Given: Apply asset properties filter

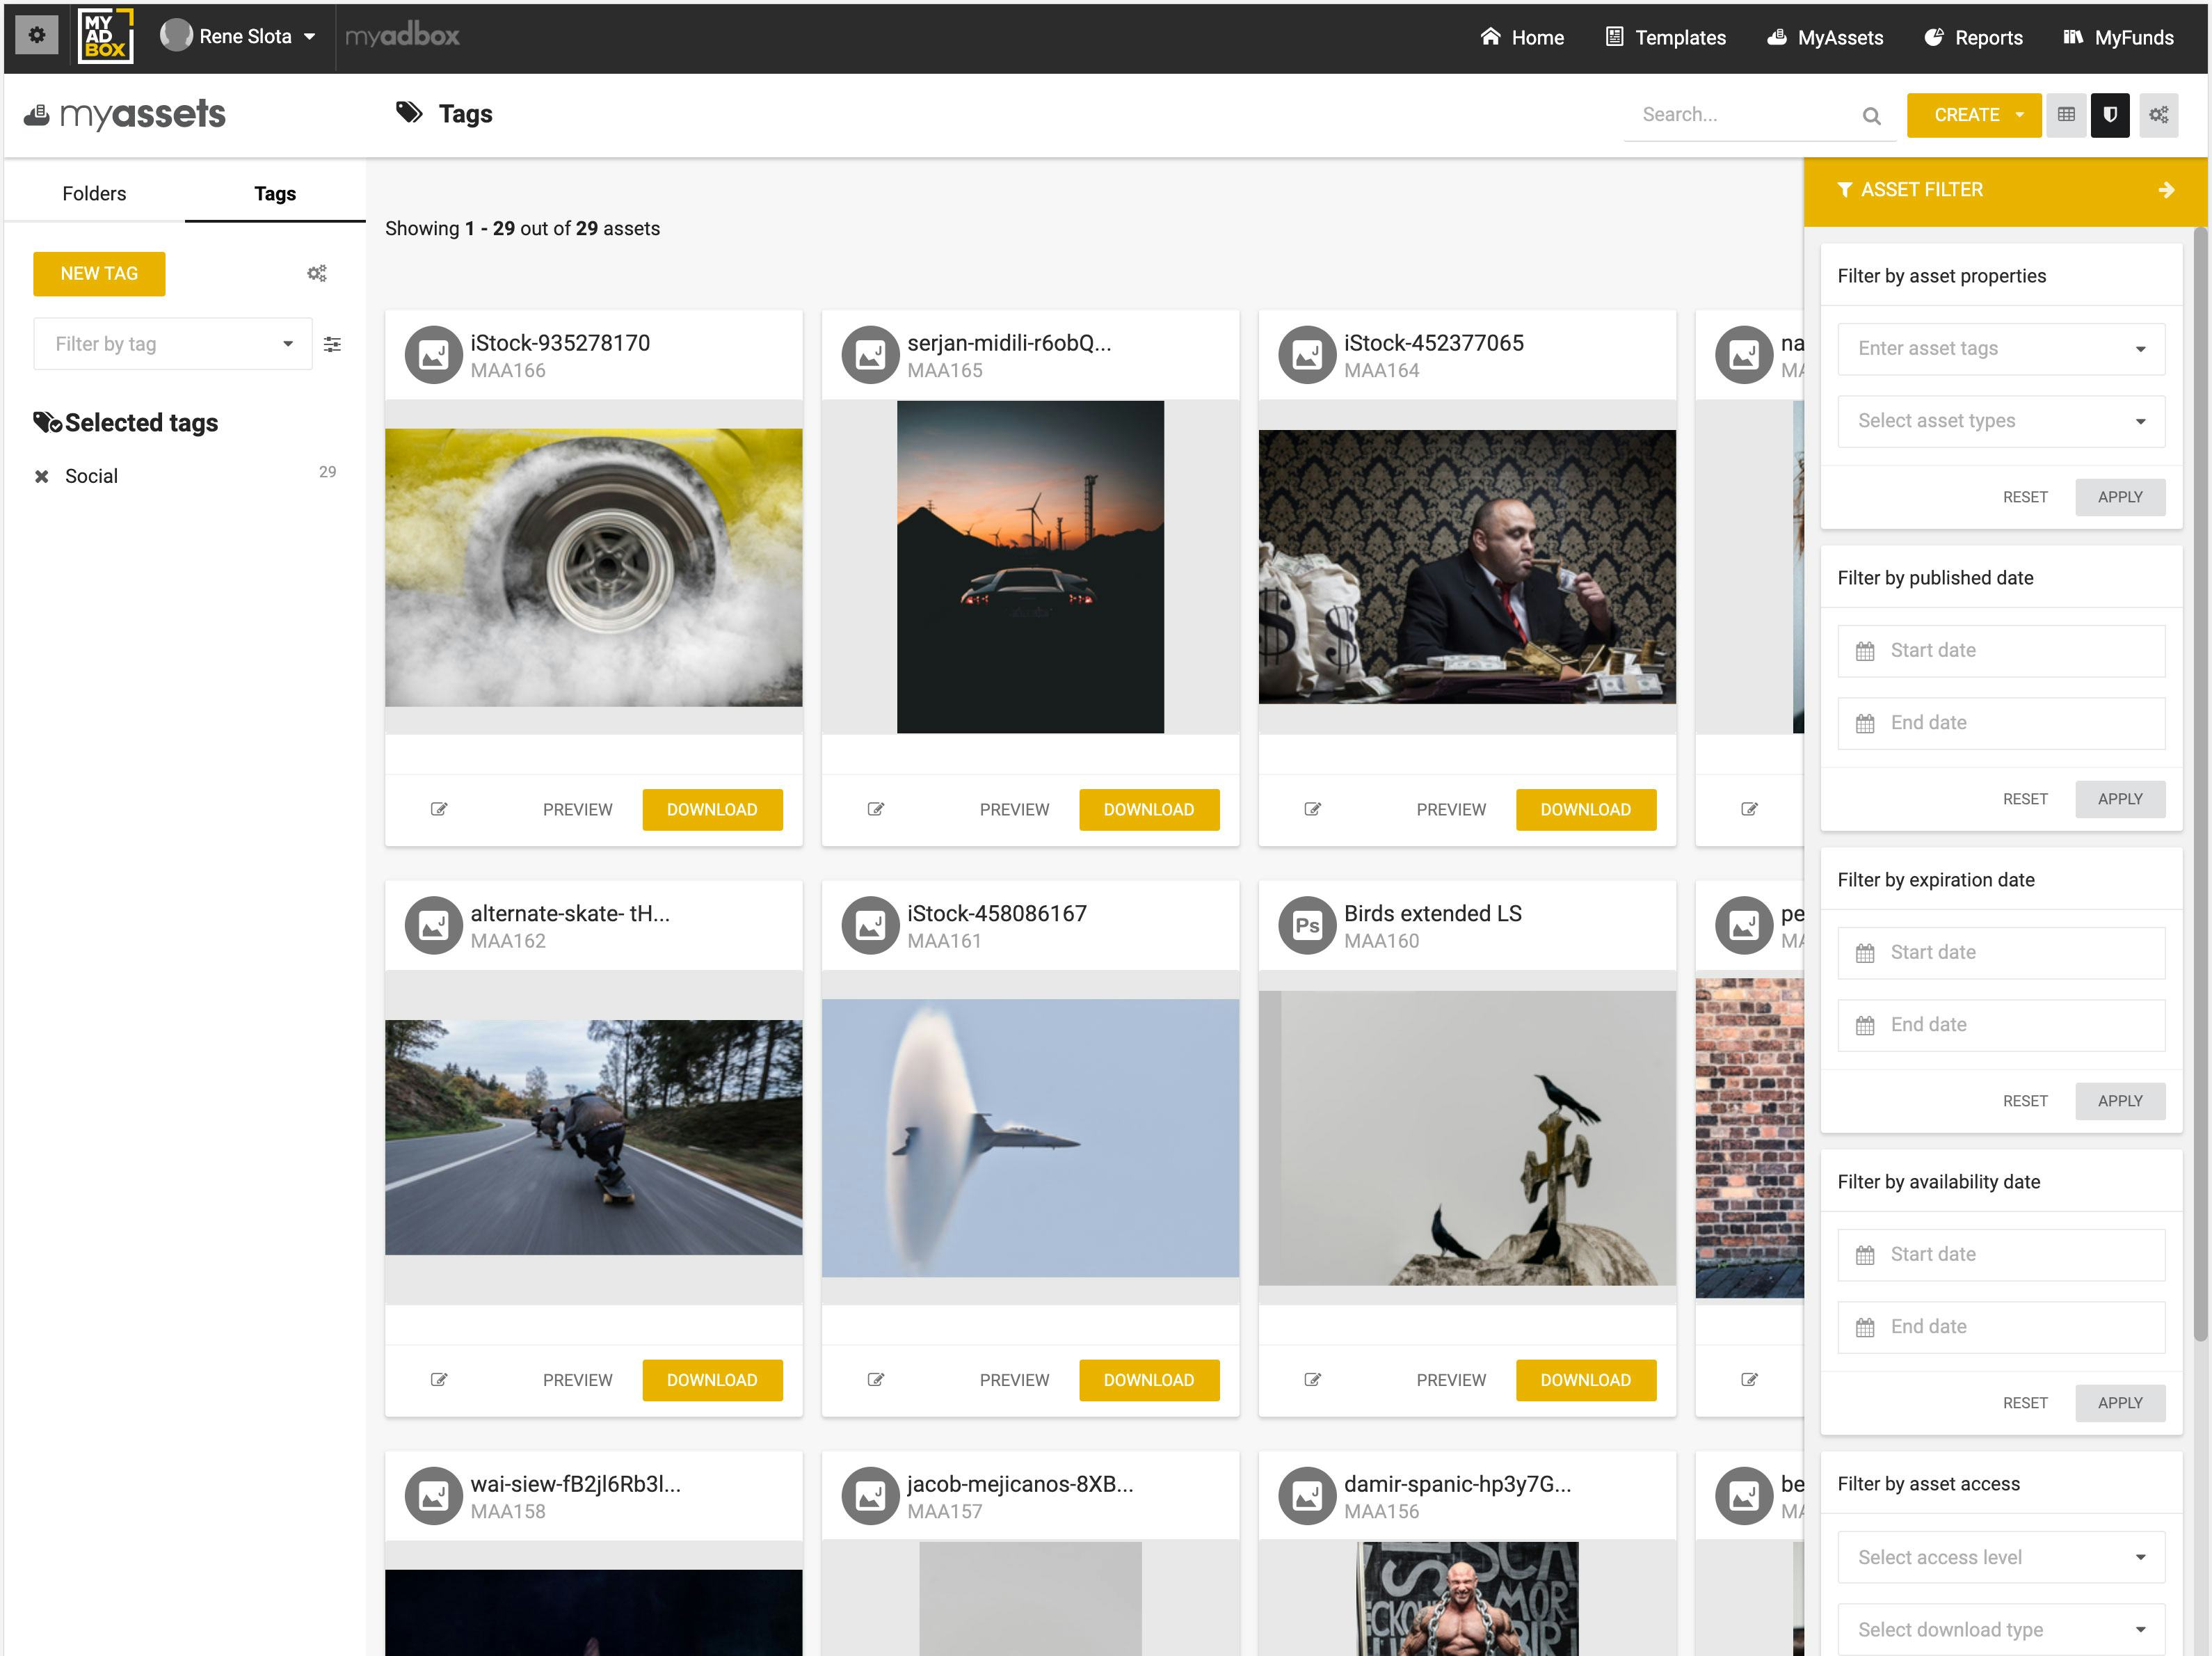Looking at the screenshot, I should (x=2120, y=497).
